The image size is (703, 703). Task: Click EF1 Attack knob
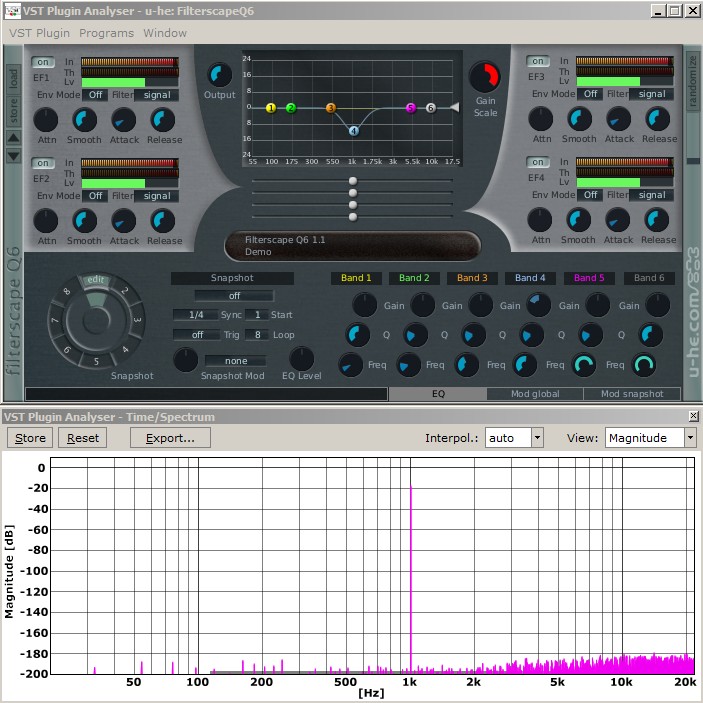123,120
